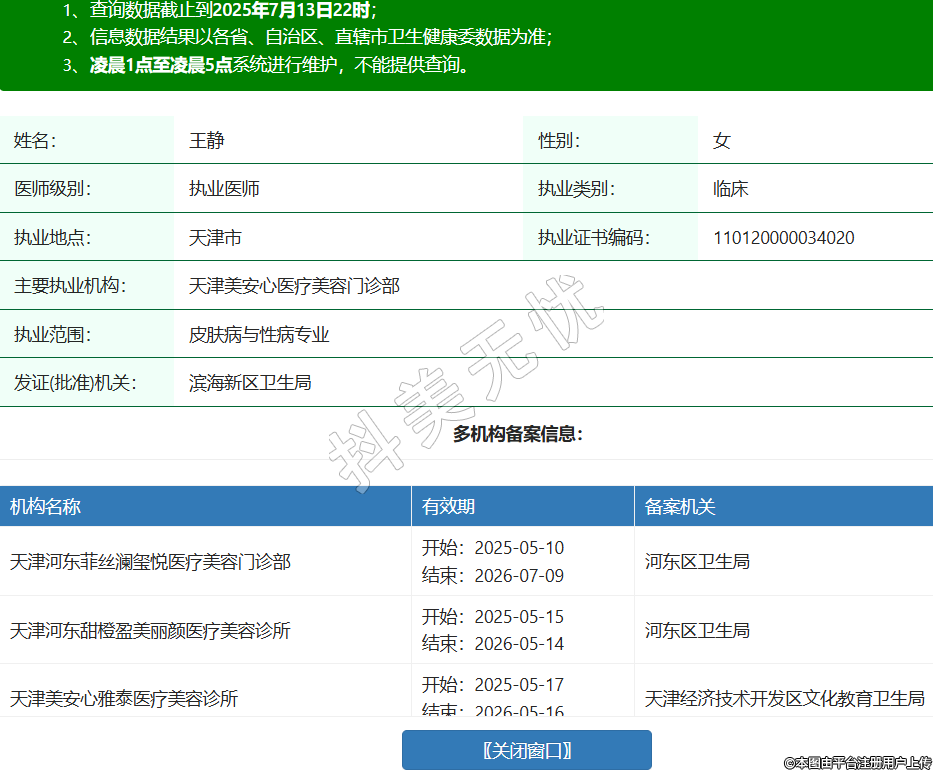
Task: Select the 皮肤病与性病专业 practice scope text
Action: (259, 335)
